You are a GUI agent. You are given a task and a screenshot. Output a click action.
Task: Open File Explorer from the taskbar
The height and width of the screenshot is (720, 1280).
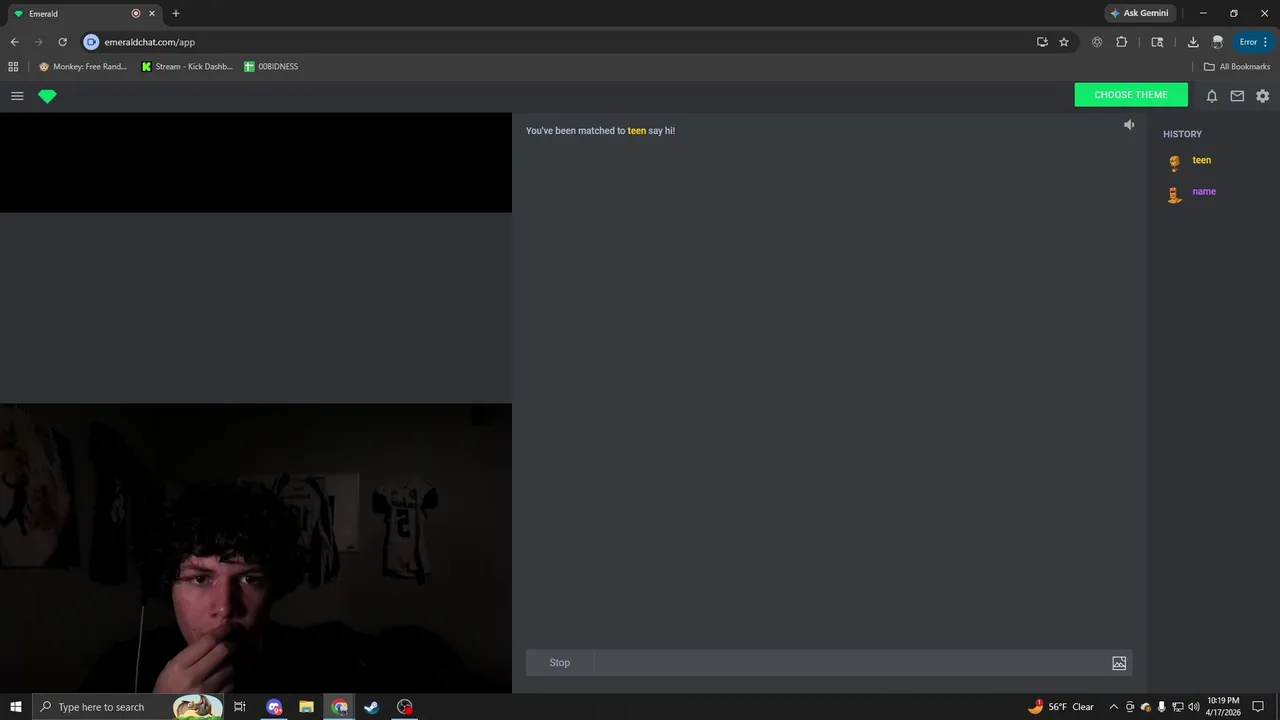point(307,707)
